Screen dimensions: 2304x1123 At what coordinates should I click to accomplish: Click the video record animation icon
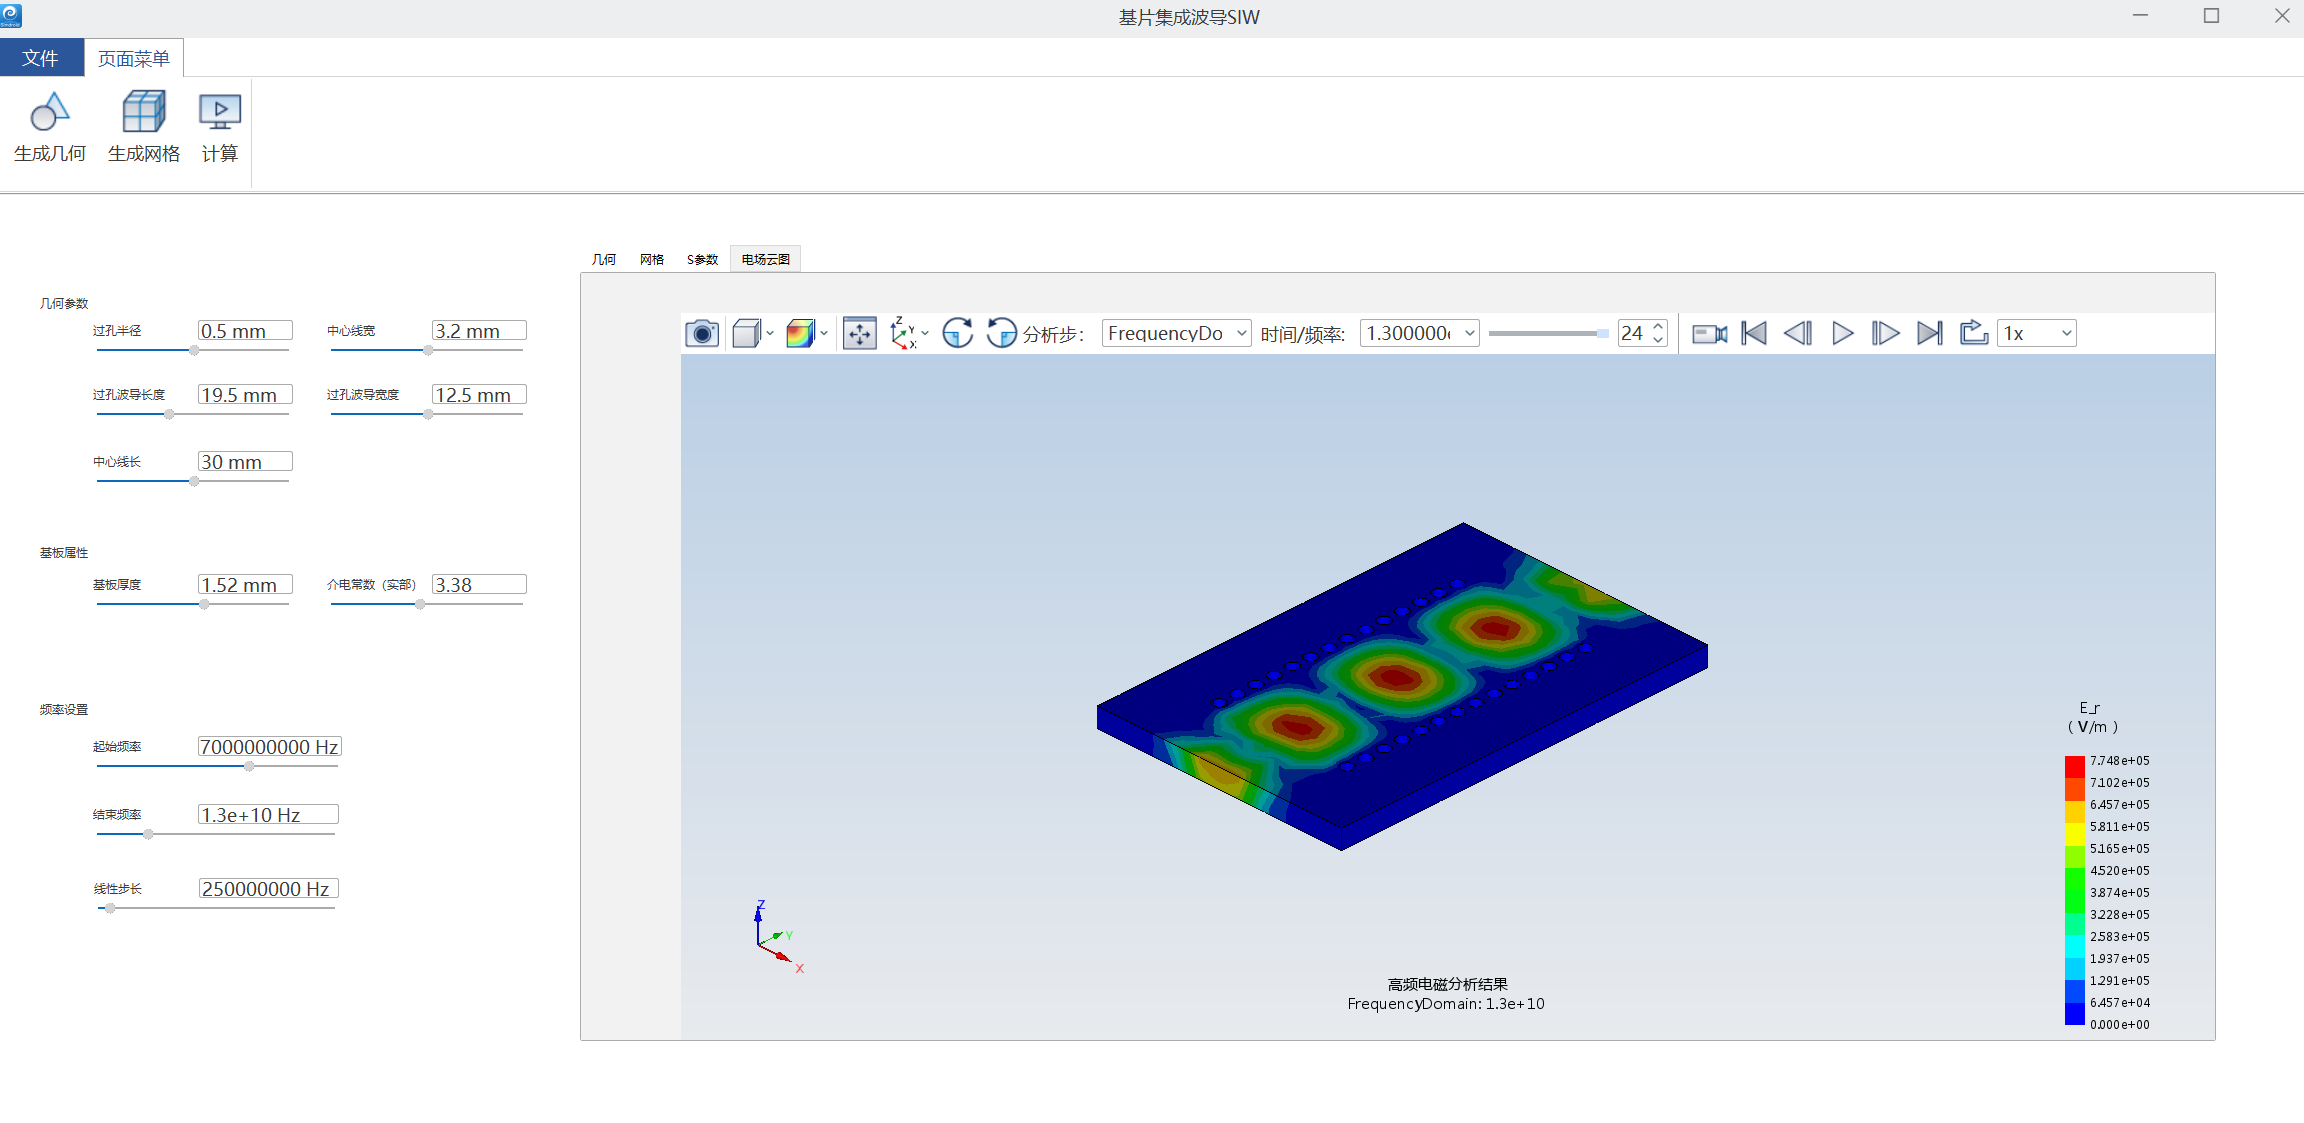tap(1709, 333)
